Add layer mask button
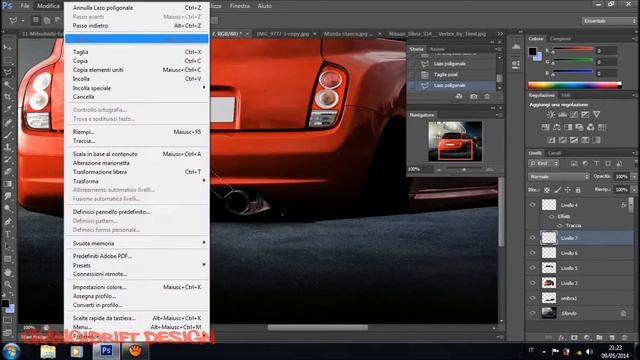Viewport: 640px width, 360px height. (x=574, y=338)
